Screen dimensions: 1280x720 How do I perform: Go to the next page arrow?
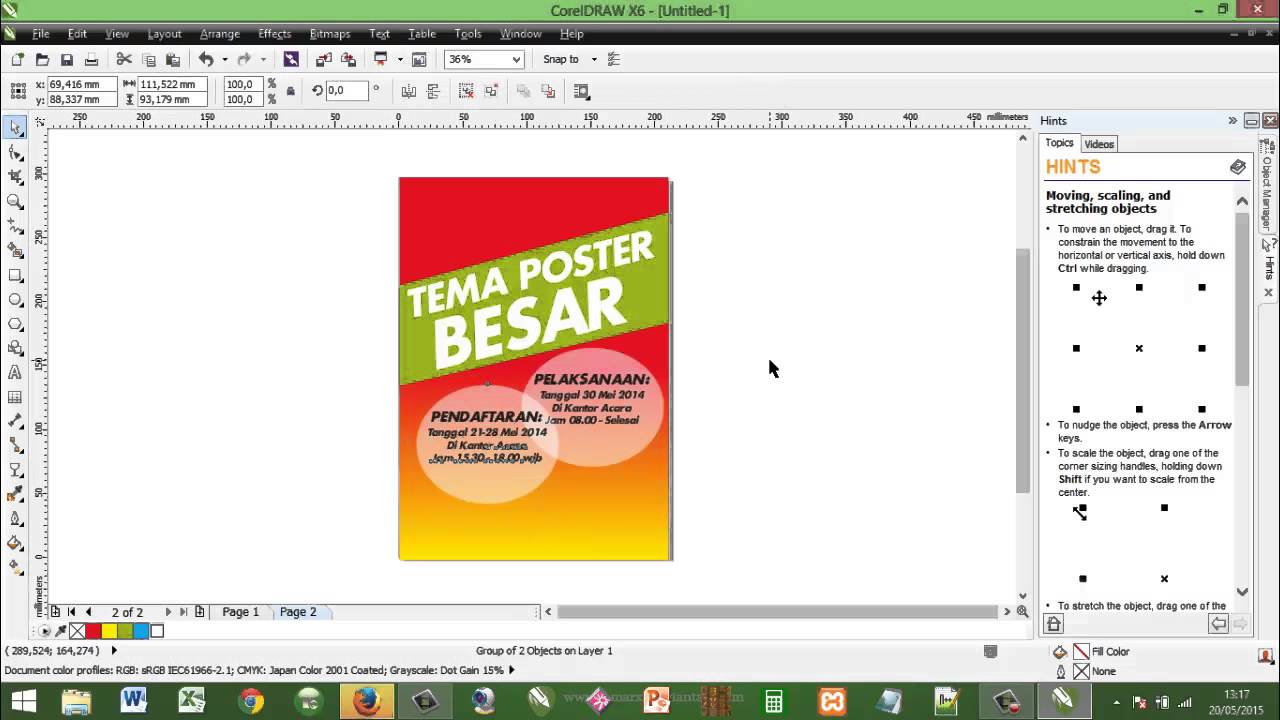click(168, 612)
